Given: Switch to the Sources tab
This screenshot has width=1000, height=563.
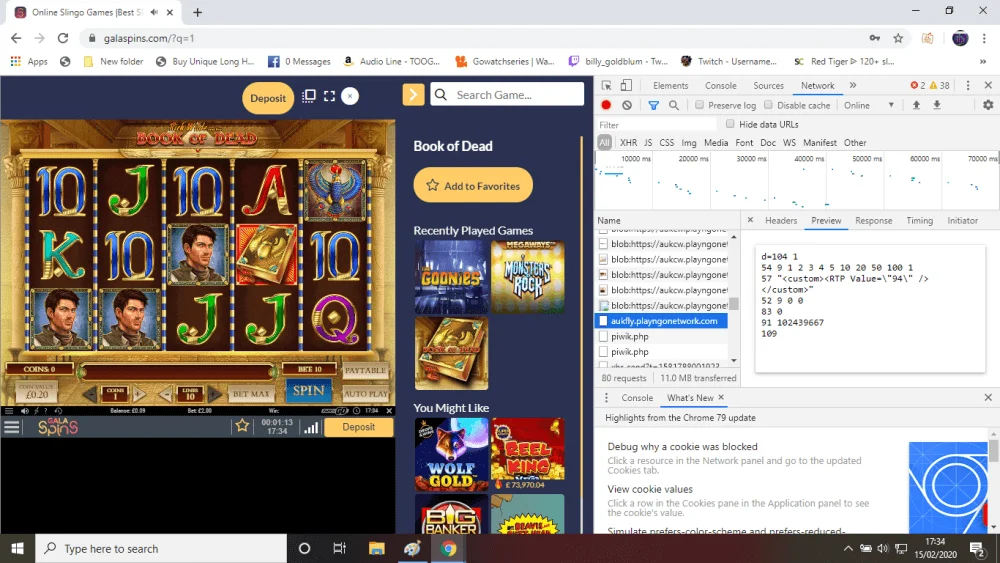Looking at the screenshot, I should click(768, 85).
